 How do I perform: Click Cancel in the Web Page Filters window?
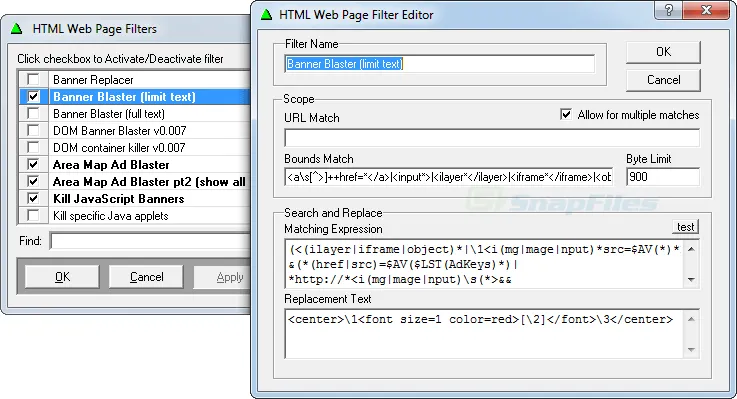[146, 277]
